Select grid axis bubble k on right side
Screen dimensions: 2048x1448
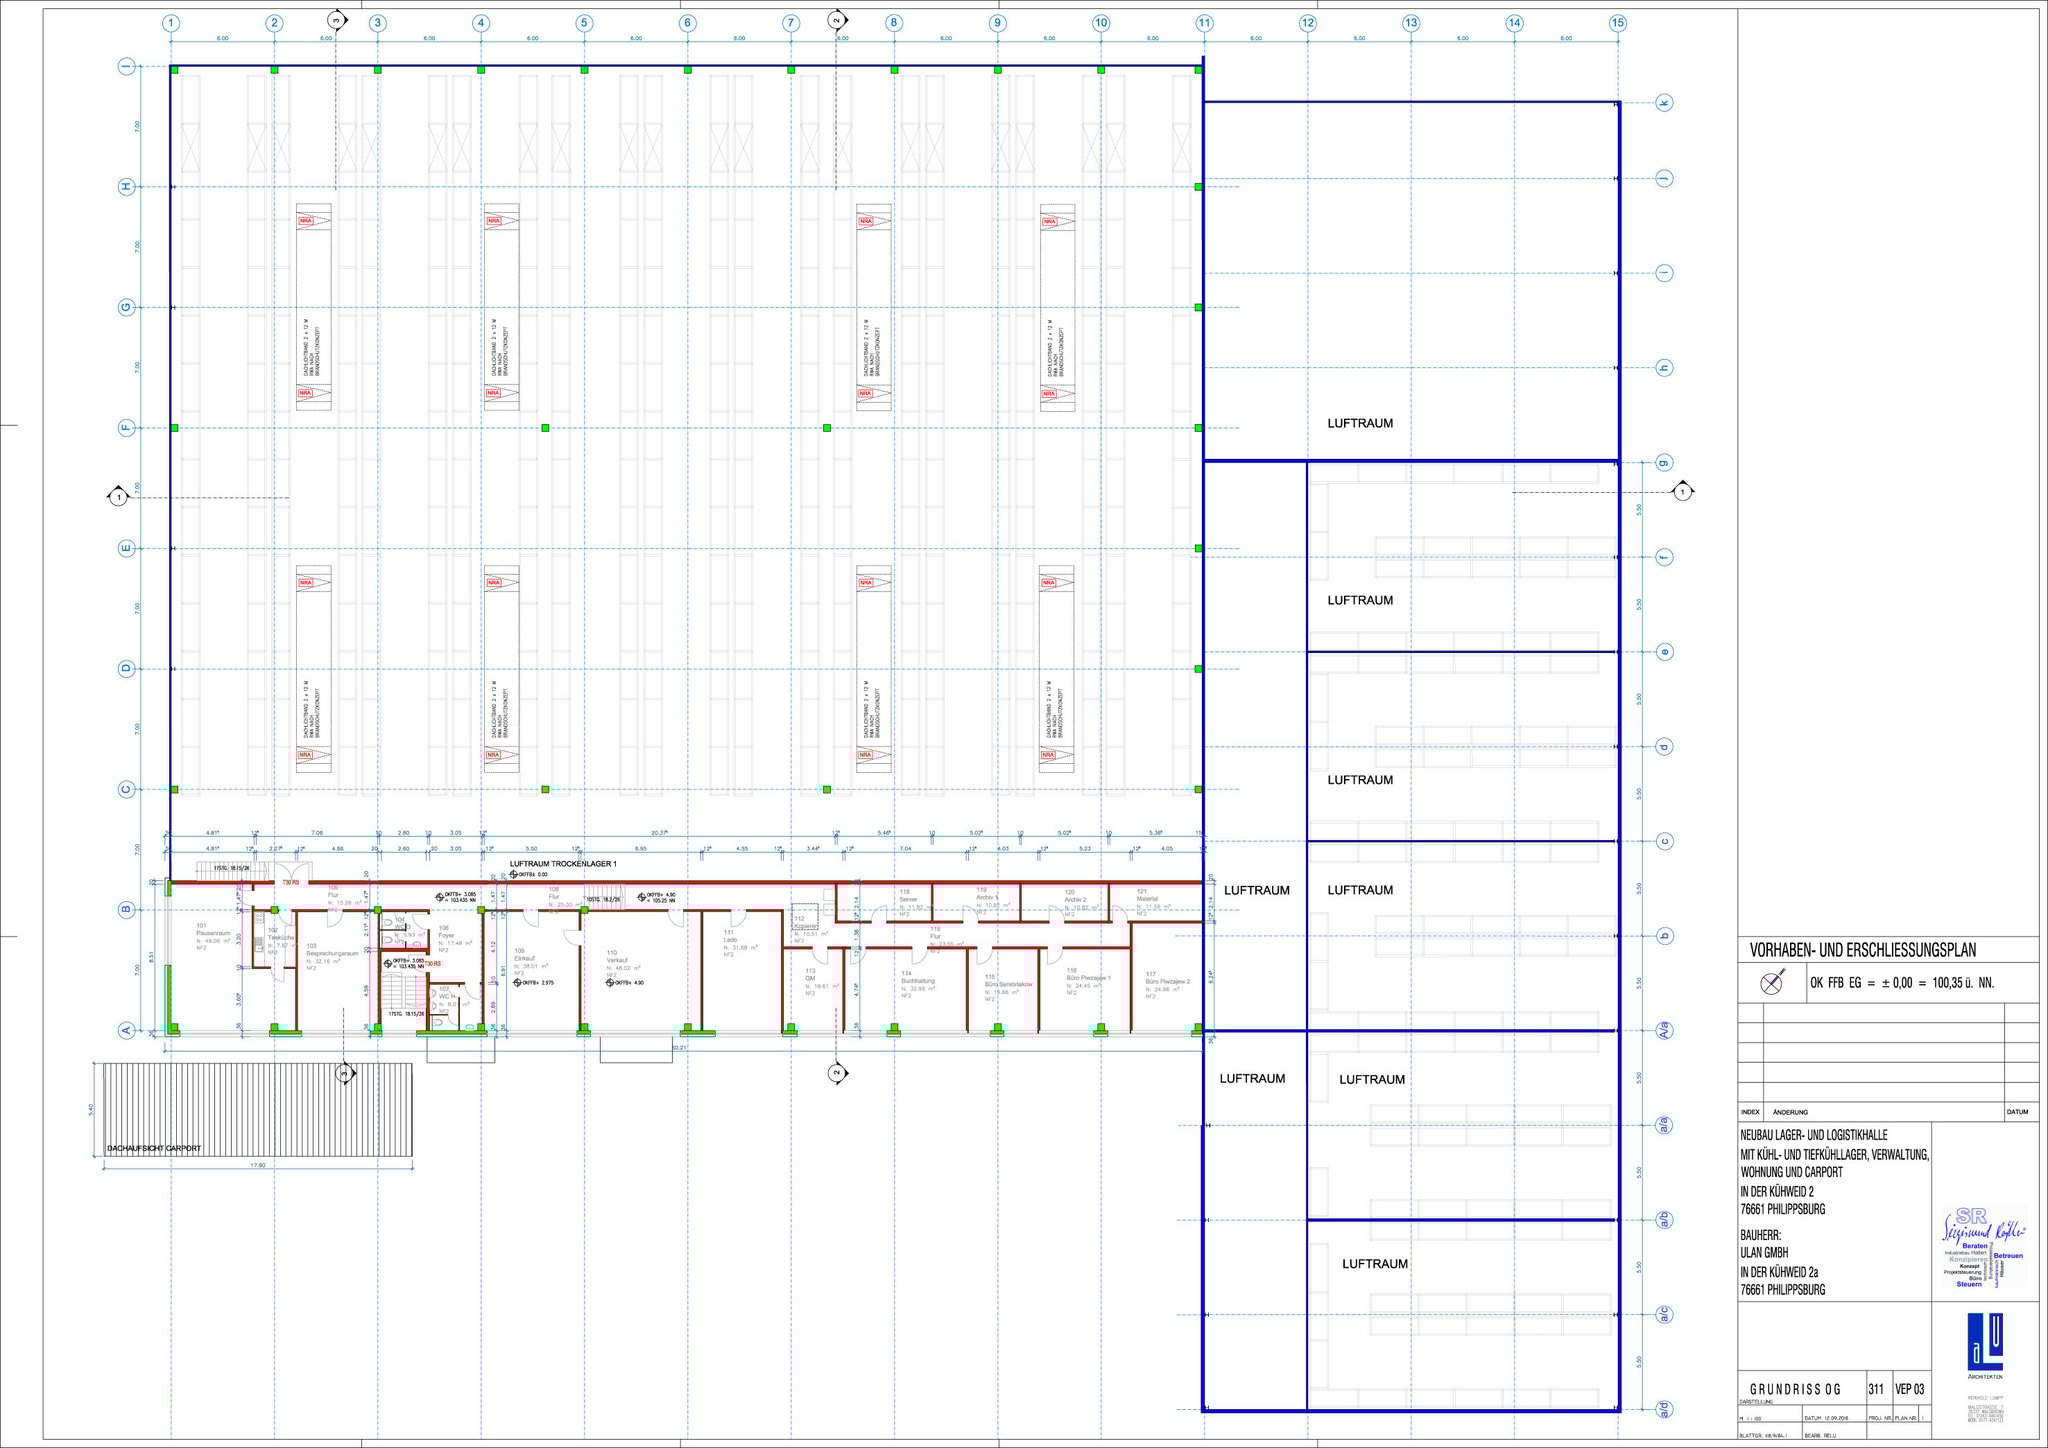click(1665, 103)
